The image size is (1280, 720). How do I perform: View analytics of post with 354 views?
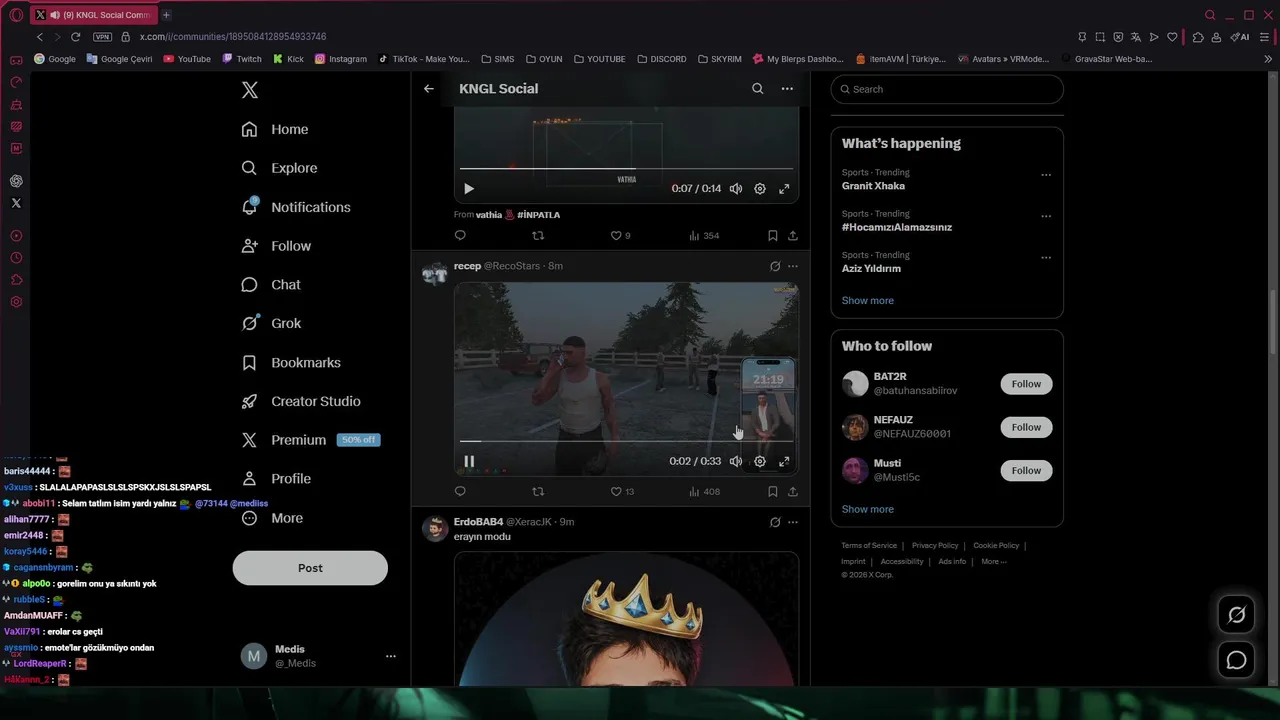(704, 236)
